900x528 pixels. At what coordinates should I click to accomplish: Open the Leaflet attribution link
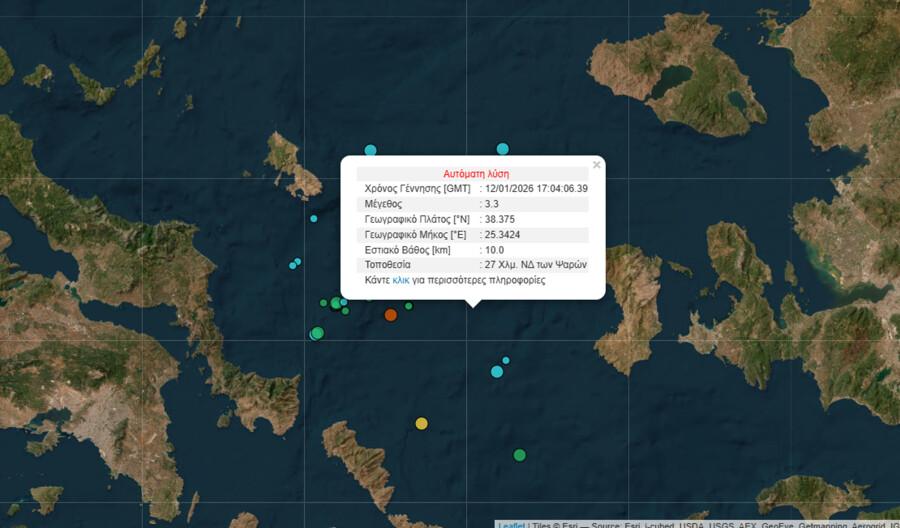pyautogui.click(x=511, y=523)
